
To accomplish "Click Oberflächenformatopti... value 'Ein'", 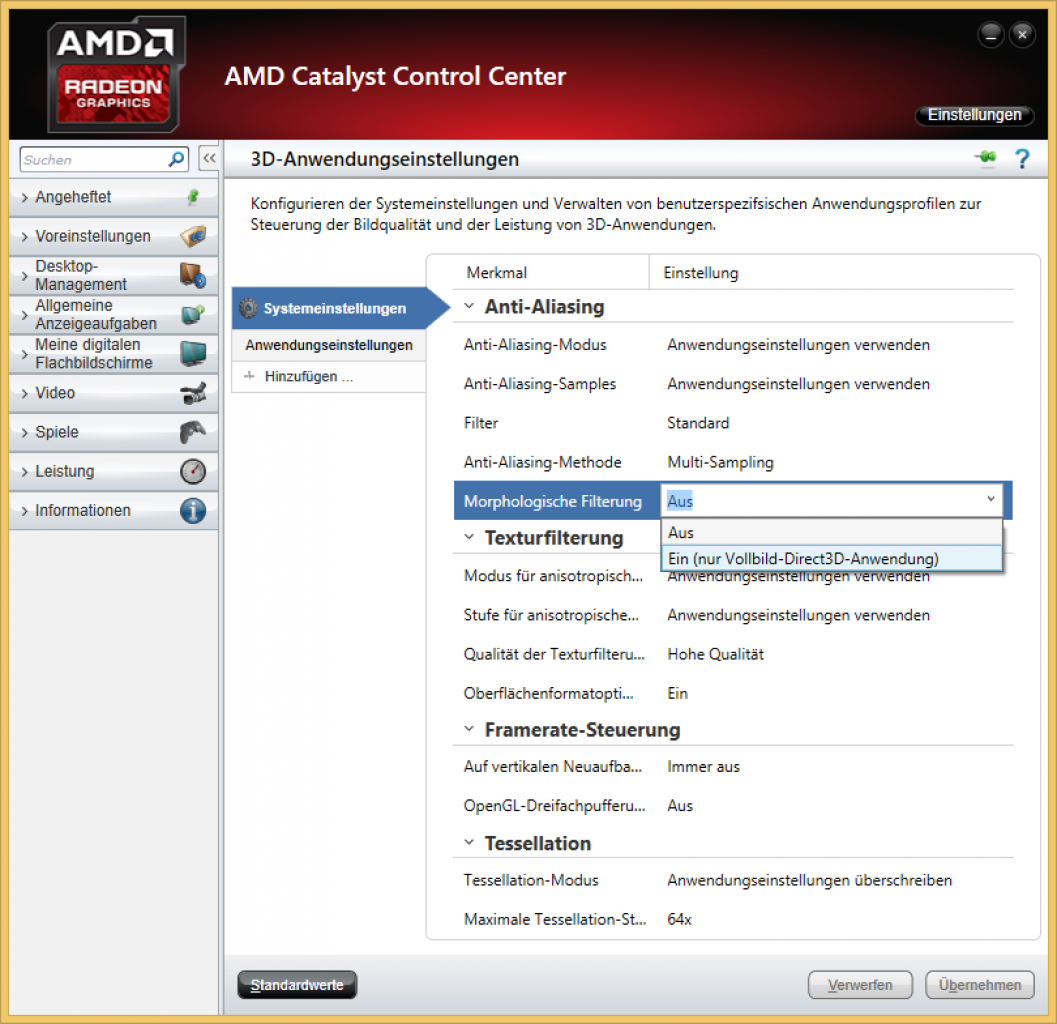I will 677,694.
